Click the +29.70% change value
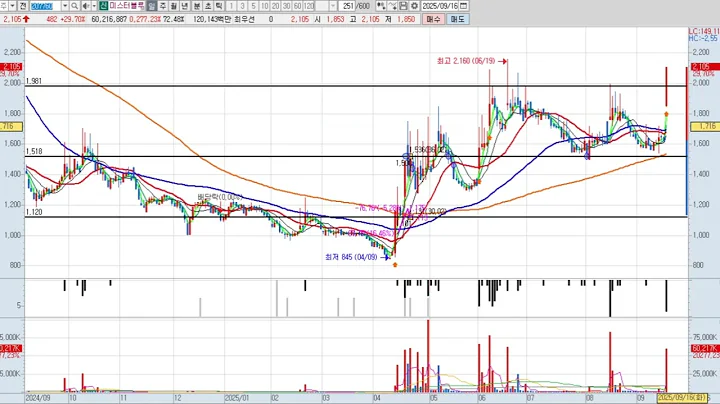 click(x=73, y=19)
